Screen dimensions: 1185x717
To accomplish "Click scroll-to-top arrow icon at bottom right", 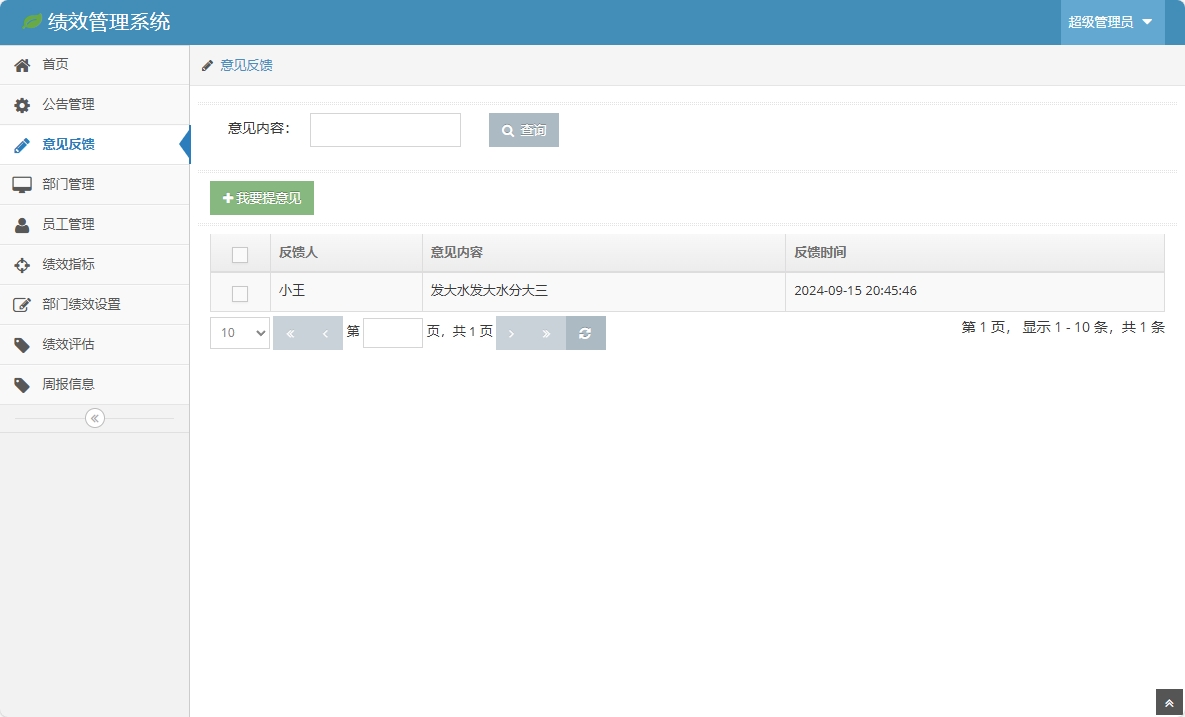I will tap(1169, 703).
